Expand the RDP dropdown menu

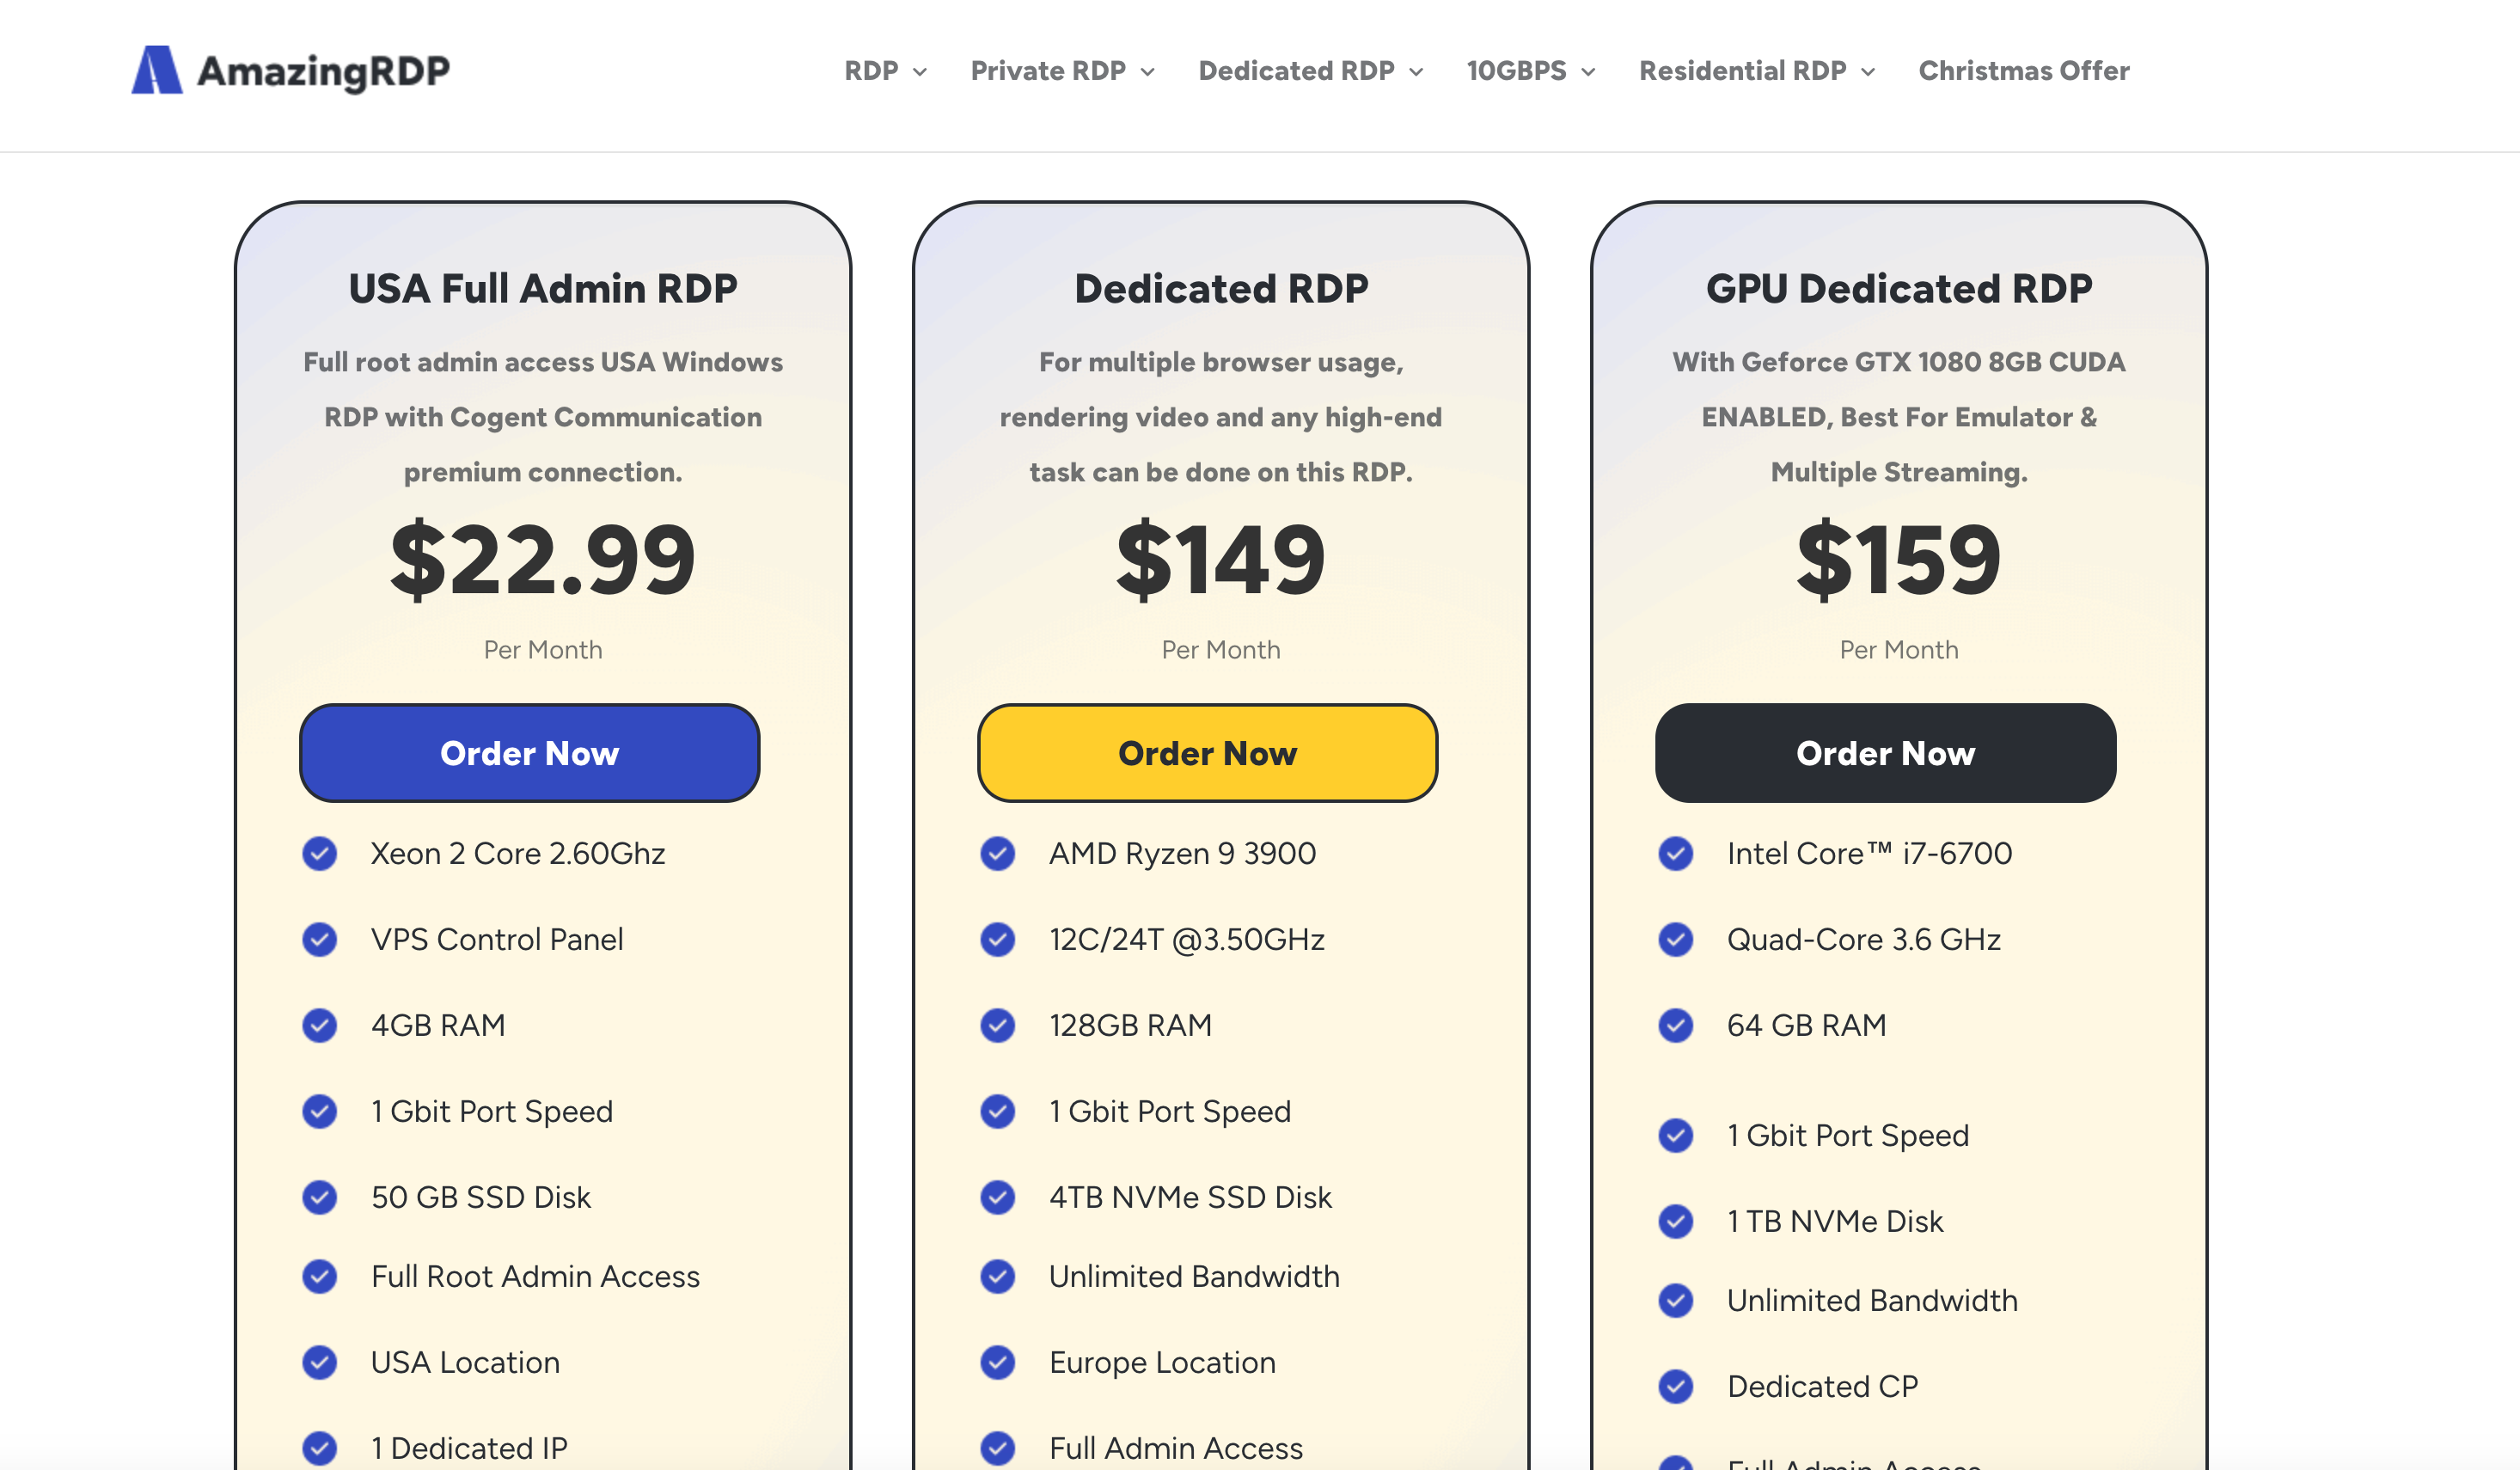tap(886, 71)
